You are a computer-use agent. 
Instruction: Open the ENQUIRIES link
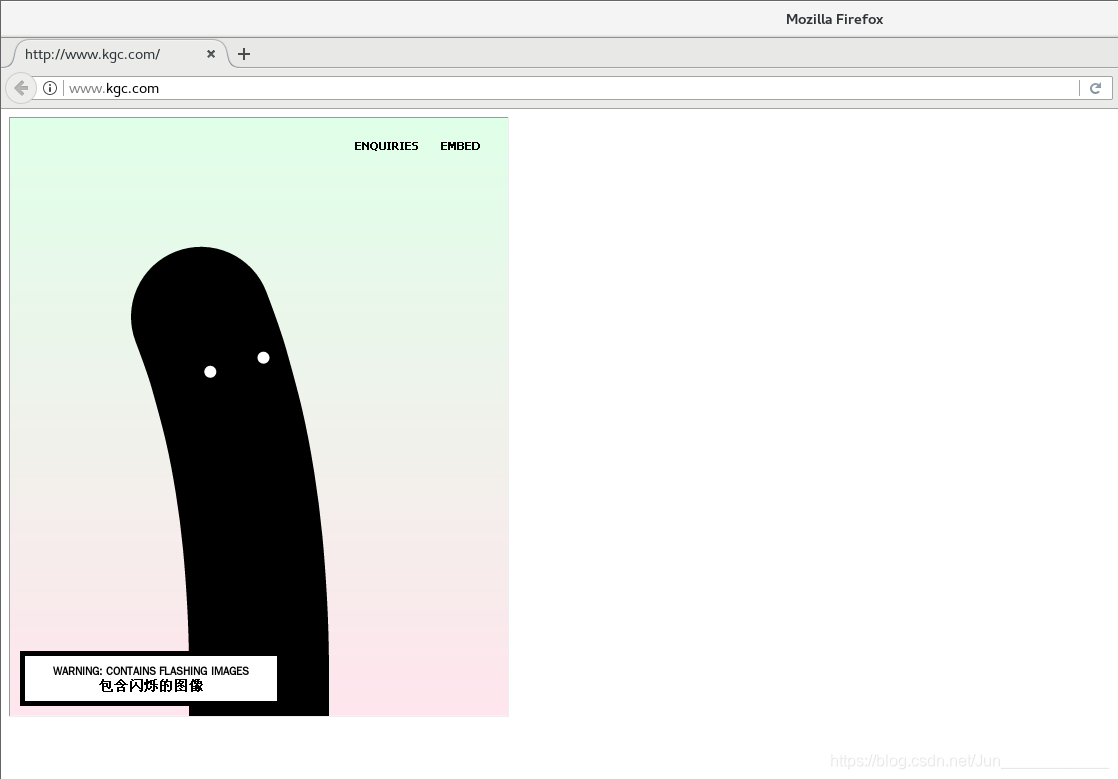tap(386, 146)
